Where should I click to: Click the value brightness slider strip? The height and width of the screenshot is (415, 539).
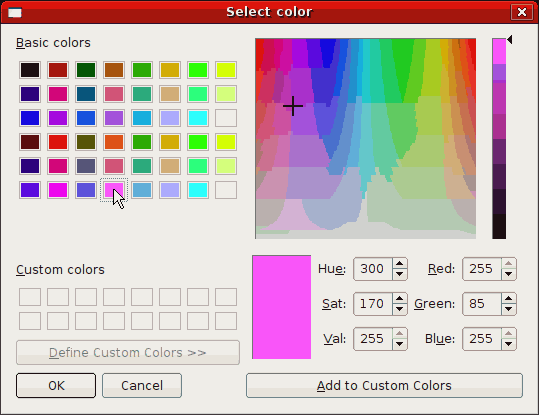(x=499, y=139)
